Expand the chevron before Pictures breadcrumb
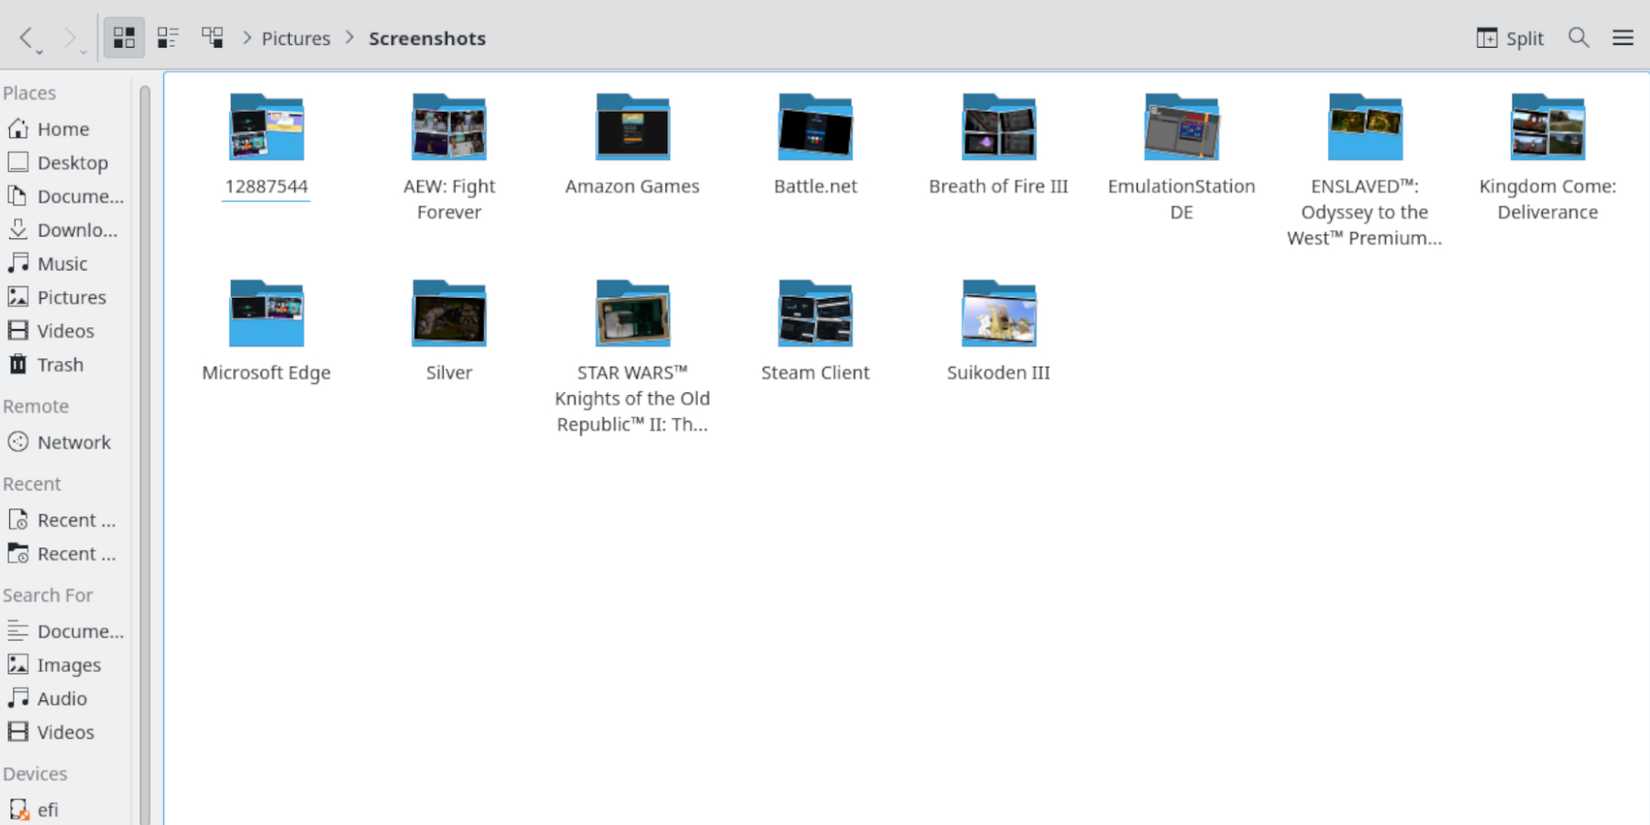Image resolution: width=1650 pixels, height=825 pixels. click(247, 38)
